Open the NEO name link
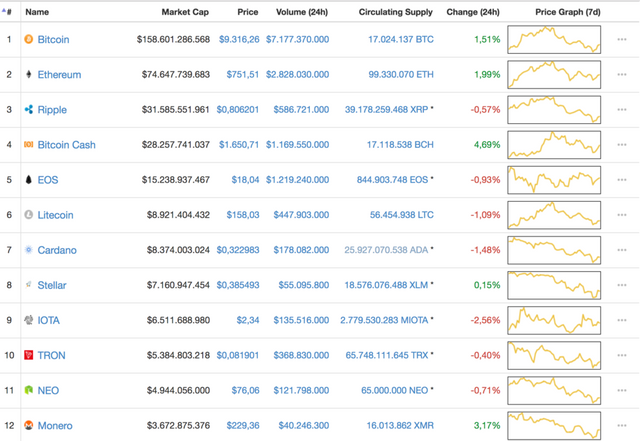 48,390
